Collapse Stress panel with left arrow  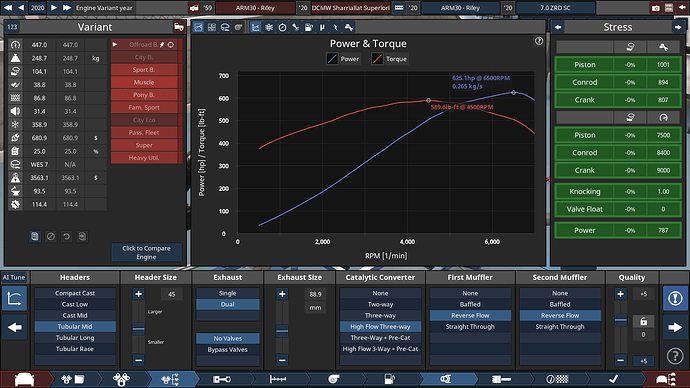[x=558, y=27]
